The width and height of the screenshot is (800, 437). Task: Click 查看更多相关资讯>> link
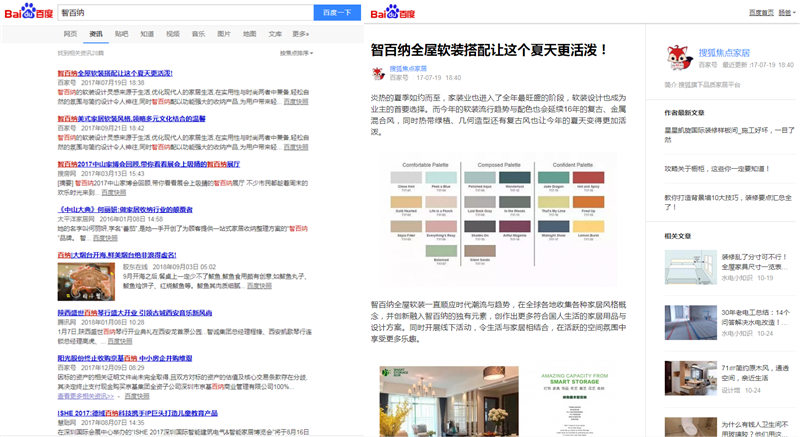tap(86, 396)
